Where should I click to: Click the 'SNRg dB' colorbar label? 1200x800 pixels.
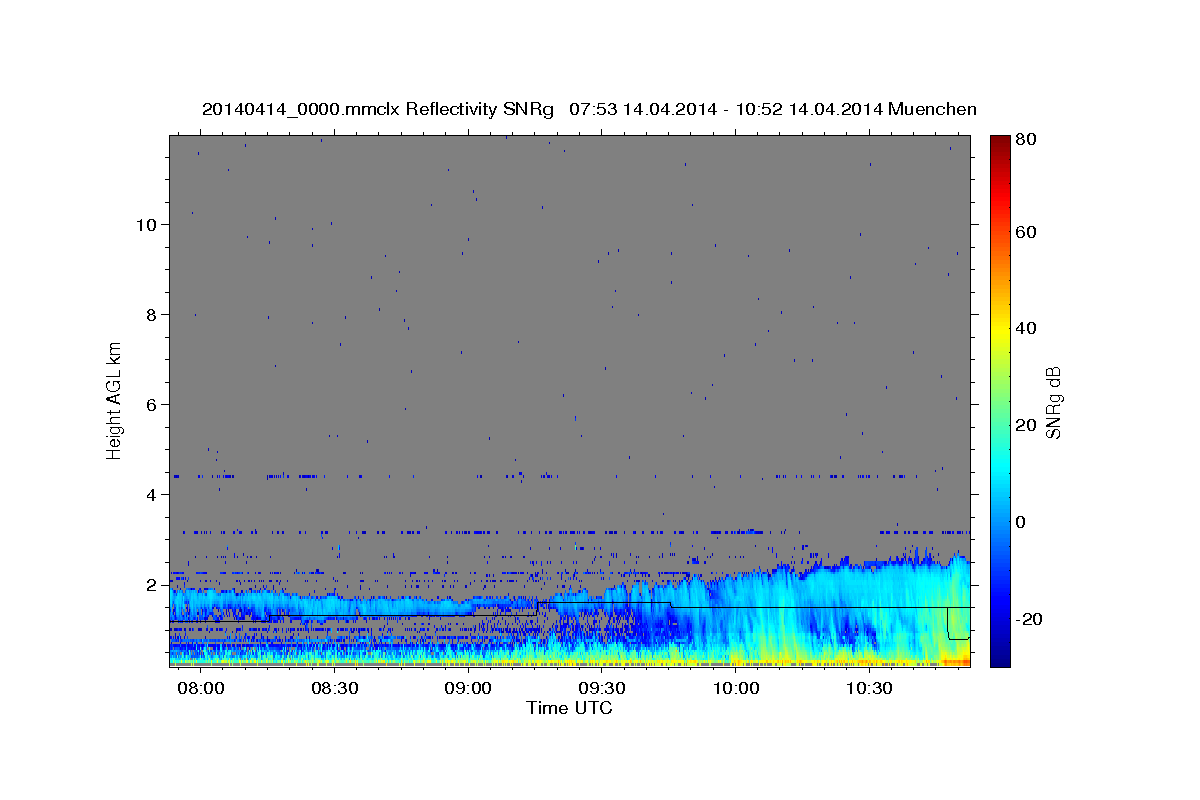pos(1053,403)
